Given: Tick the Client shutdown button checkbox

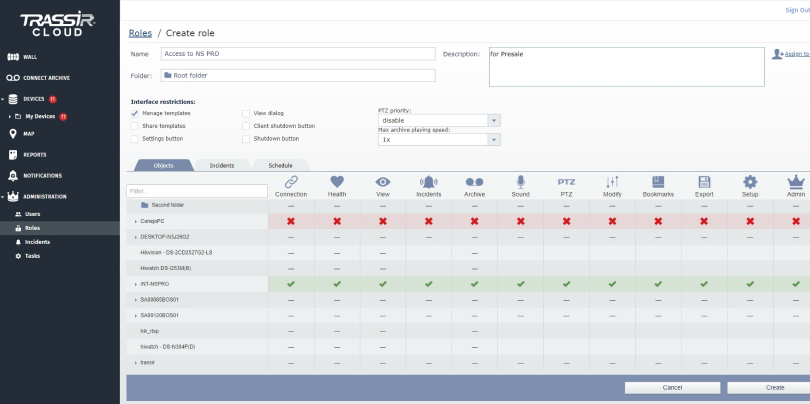Looking at the screenshot, I should click(x=246, y=126).
